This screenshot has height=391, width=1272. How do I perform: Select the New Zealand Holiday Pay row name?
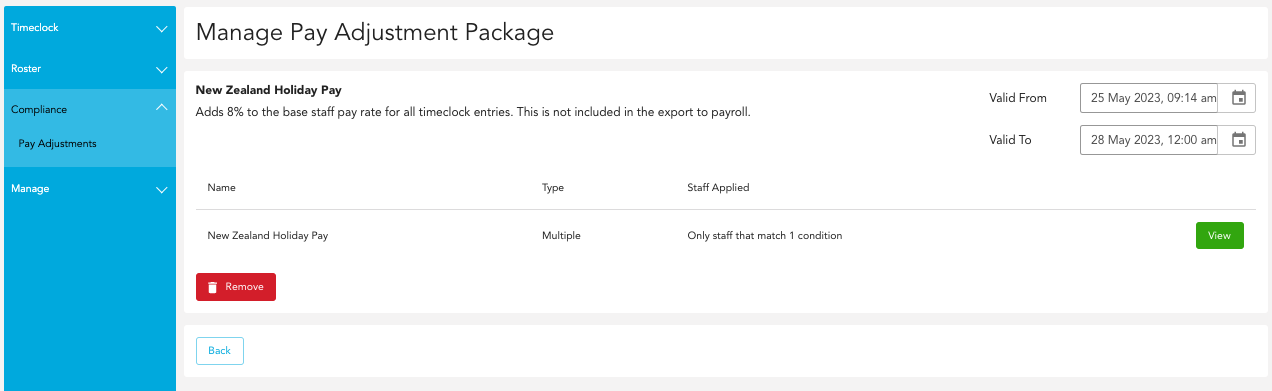pos(267,236)
